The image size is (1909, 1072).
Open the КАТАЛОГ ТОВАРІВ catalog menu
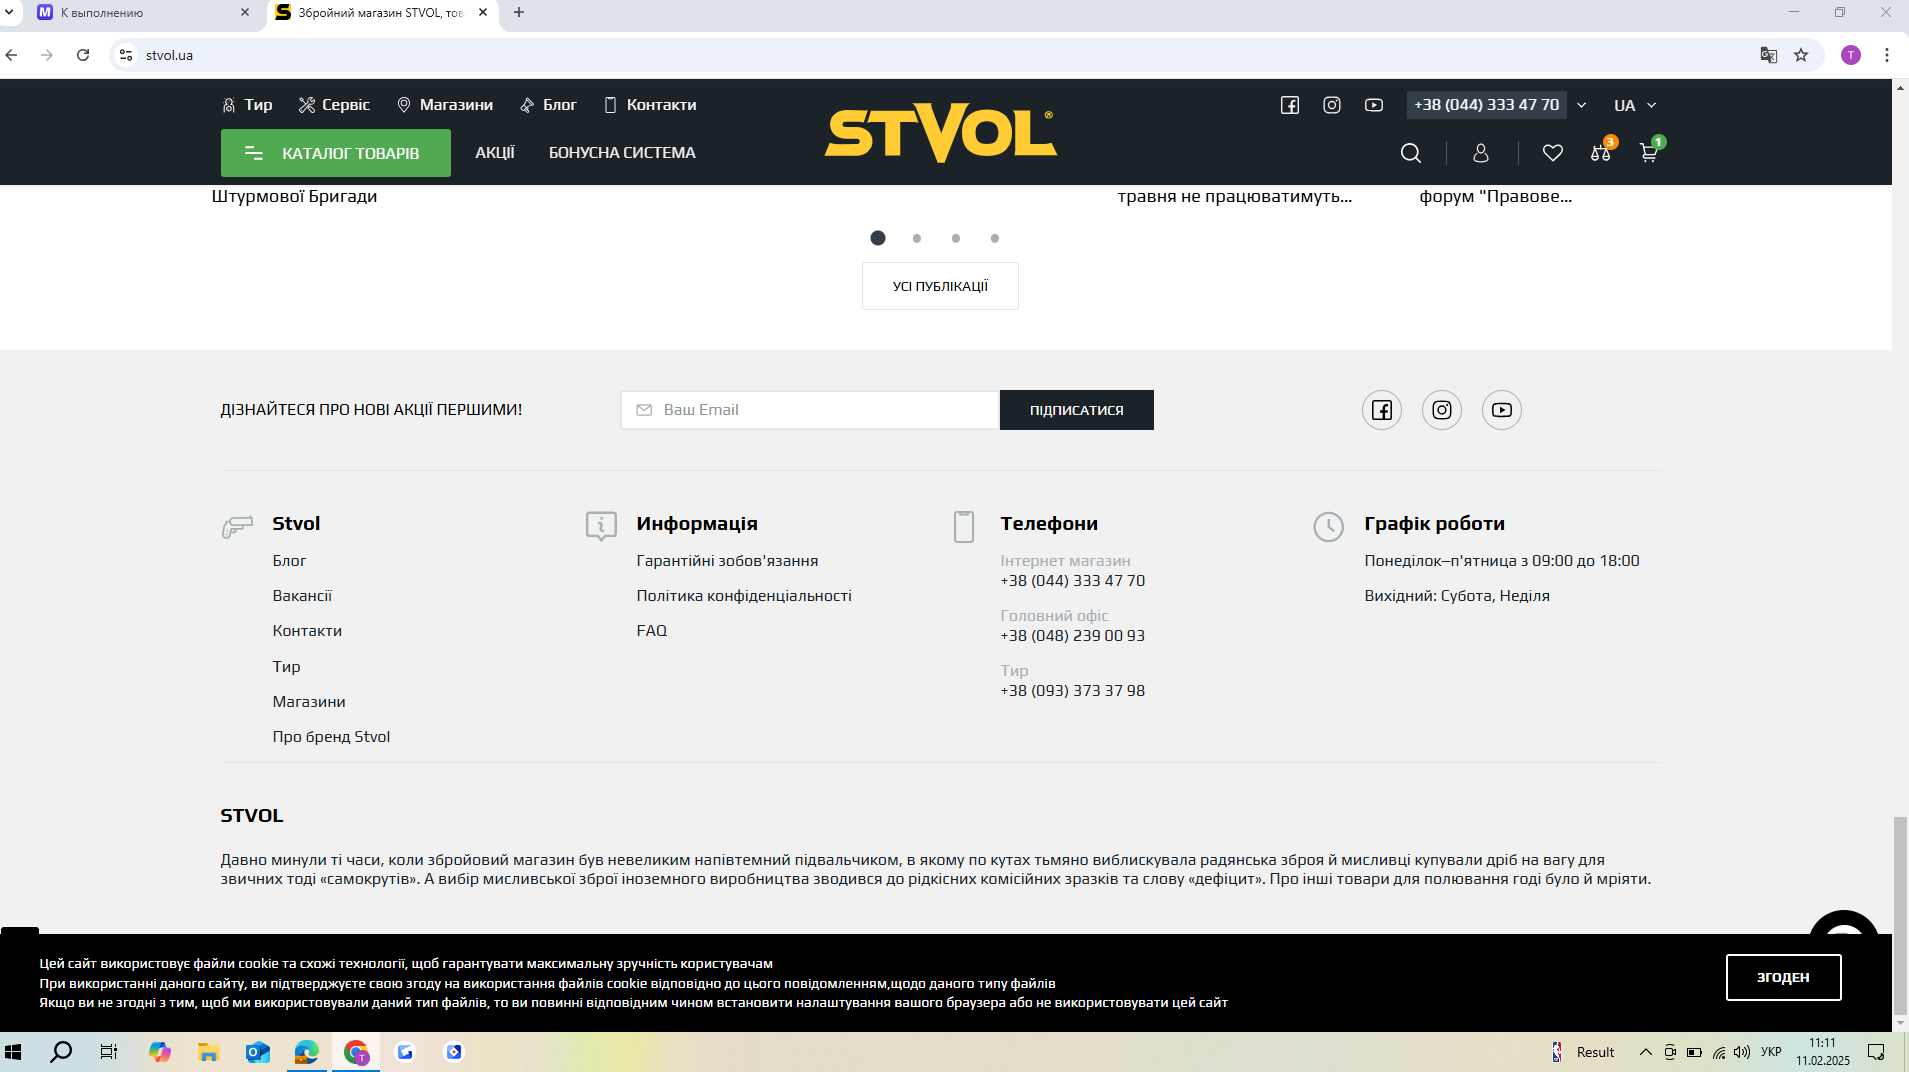336,153
